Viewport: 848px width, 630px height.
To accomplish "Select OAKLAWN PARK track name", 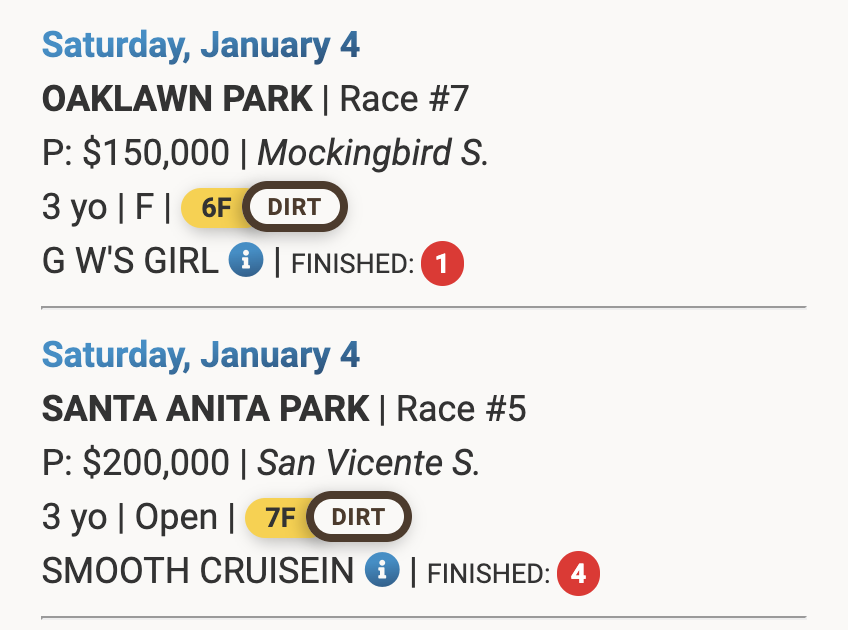I will [177, 99].
